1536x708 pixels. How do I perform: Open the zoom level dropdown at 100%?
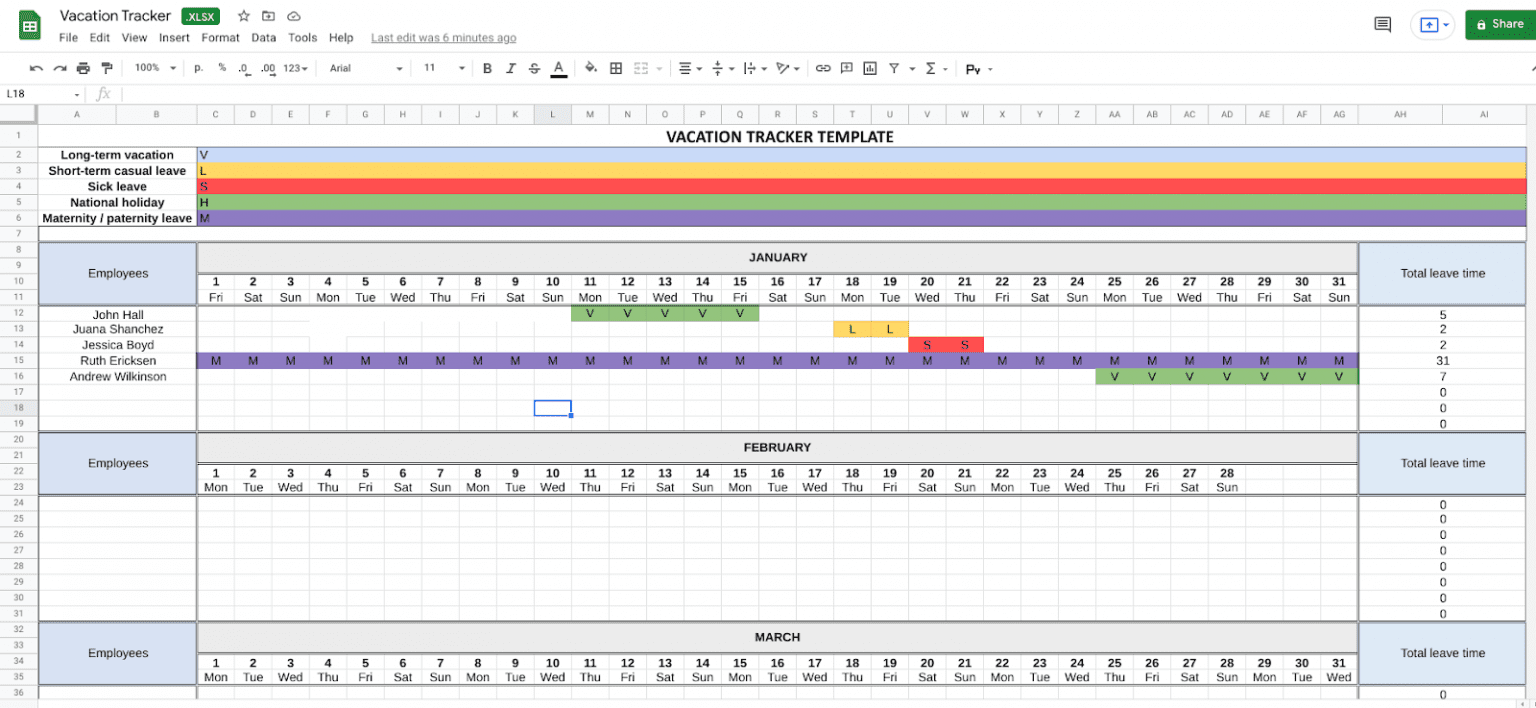point(155,68)
